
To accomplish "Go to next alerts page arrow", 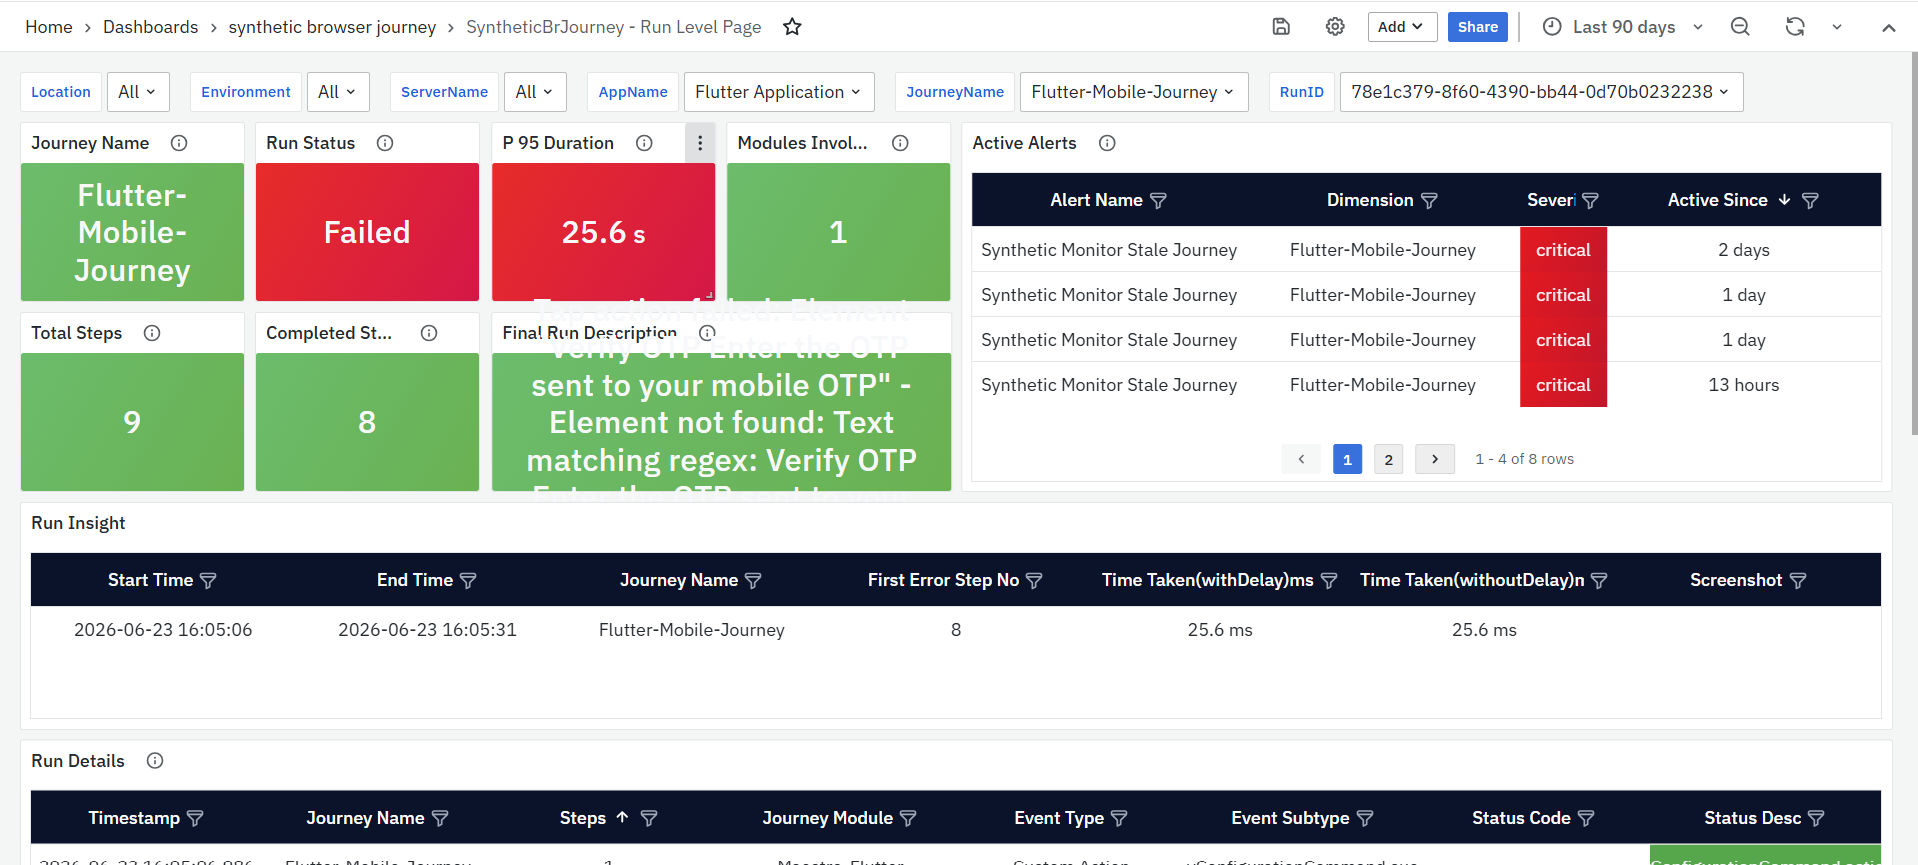I will point(1435,459).
